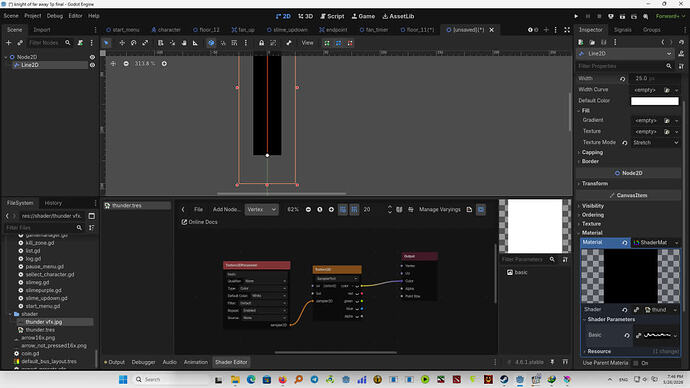Zoom in the 2D viewport

(164, 63)
